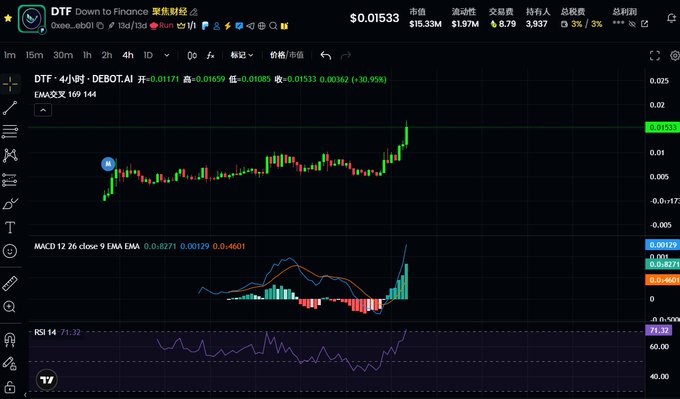This screenshot has width=680, height=399.
Task: Select the 15m timeframe
Action: point(34,55)
